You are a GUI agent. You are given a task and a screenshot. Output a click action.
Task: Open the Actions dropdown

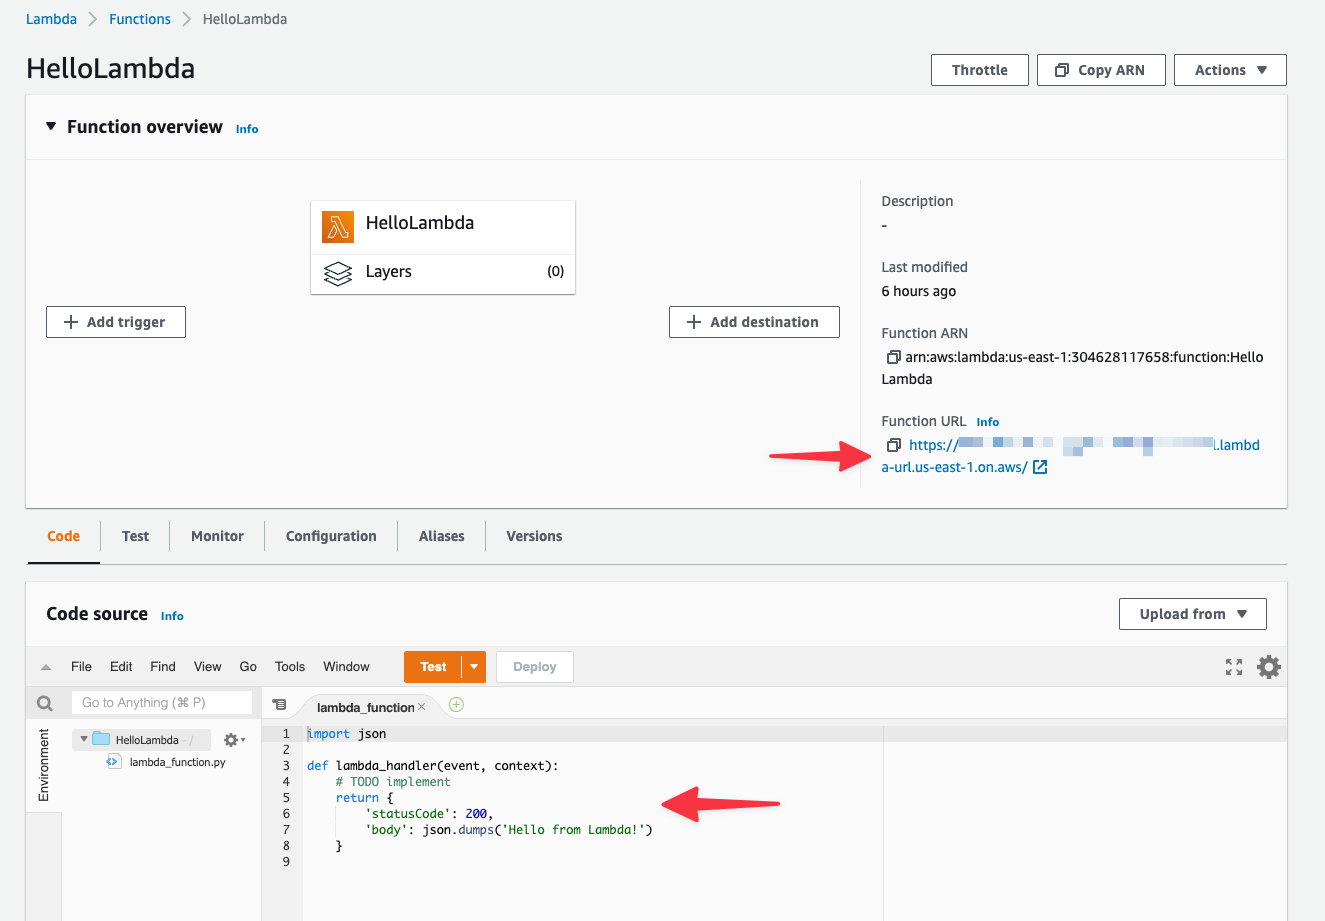point(1230,70)
